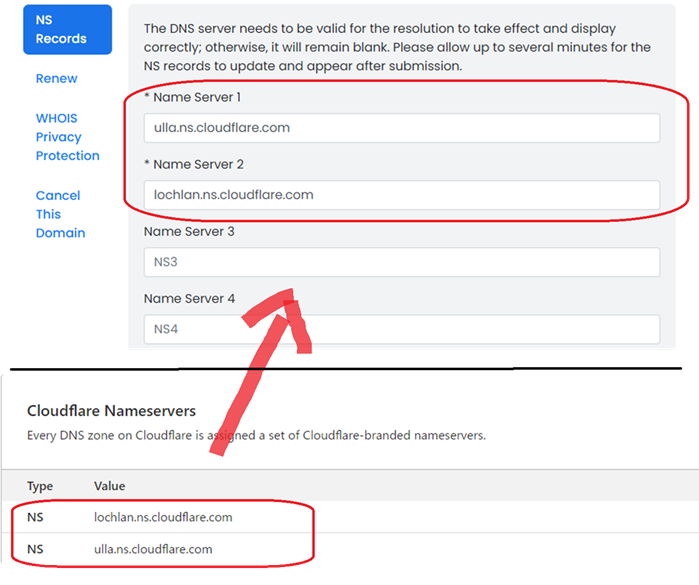The image size is (699, 585).
Task: Click NS type cell in ulla table row
Action: click(x=35, y=549)
